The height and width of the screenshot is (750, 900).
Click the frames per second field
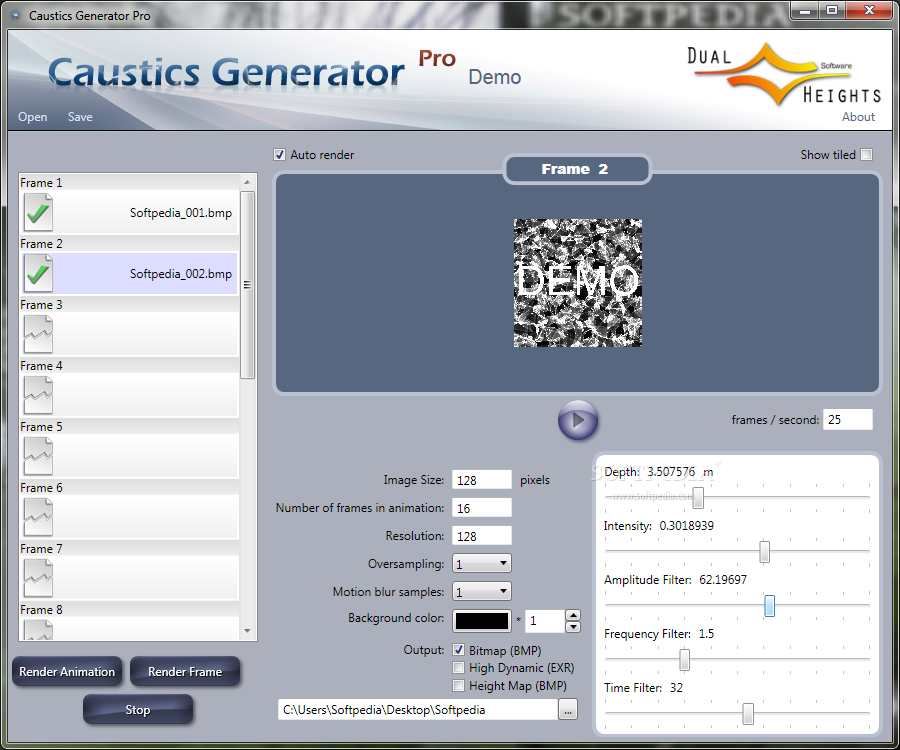tap(848, 419)
